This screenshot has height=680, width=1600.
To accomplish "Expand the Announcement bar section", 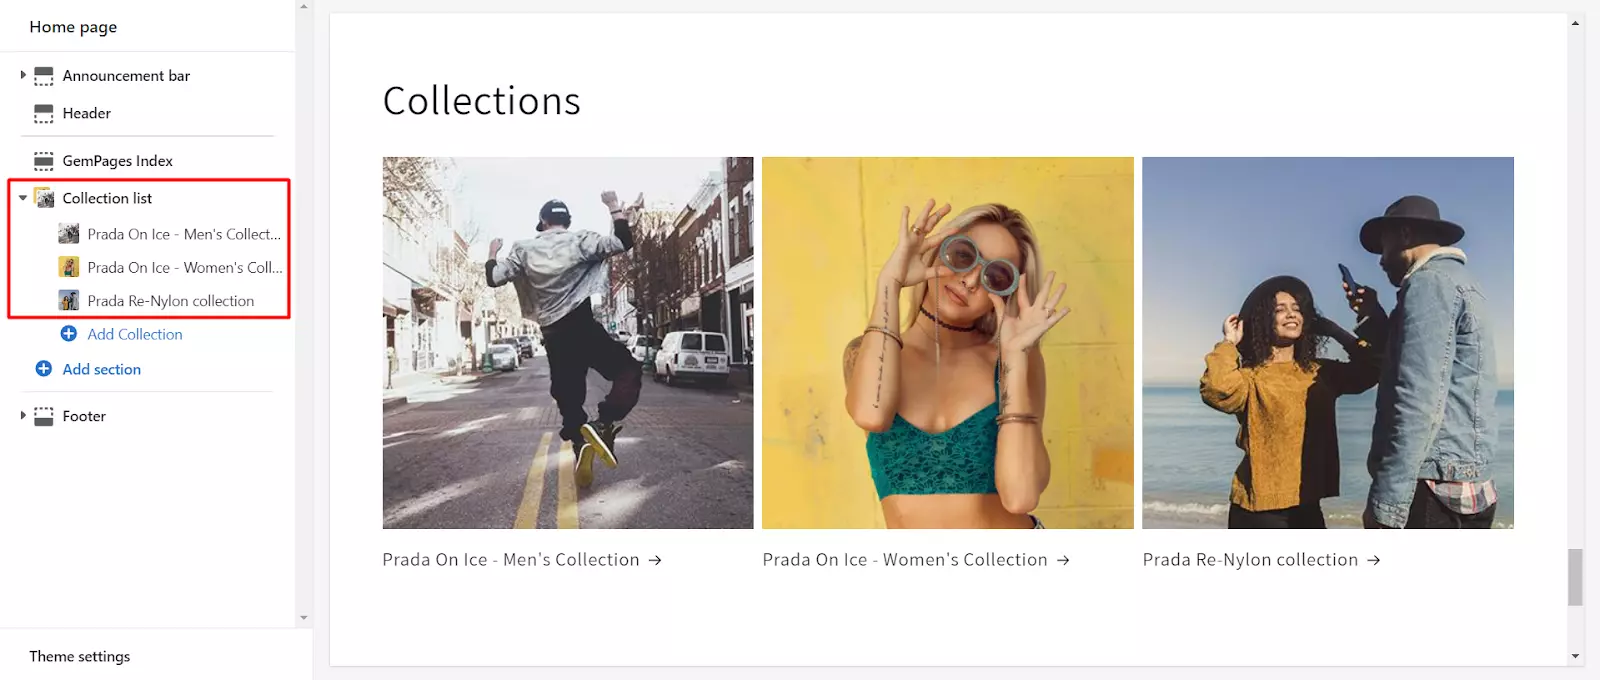I will click(x=23, y=75).
